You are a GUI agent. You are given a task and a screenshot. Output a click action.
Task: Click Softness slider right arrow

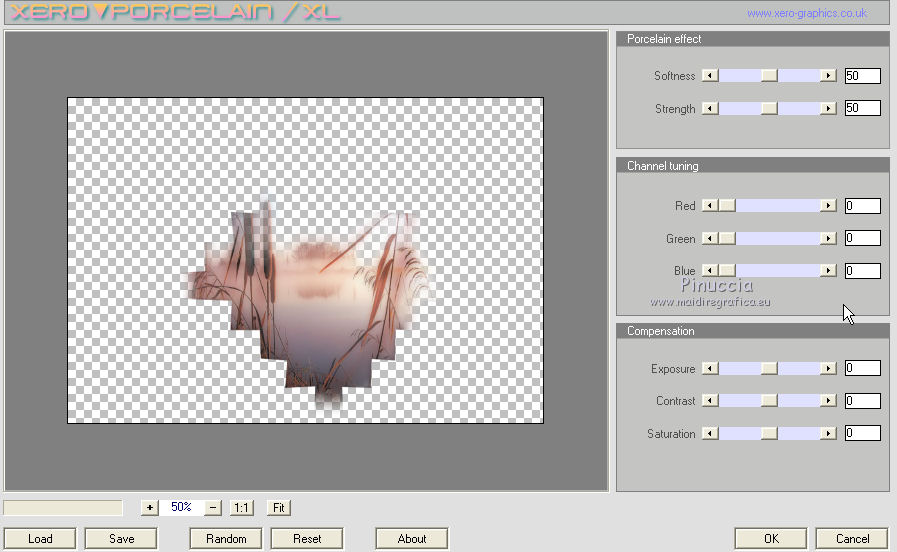[x=827, y=76]
